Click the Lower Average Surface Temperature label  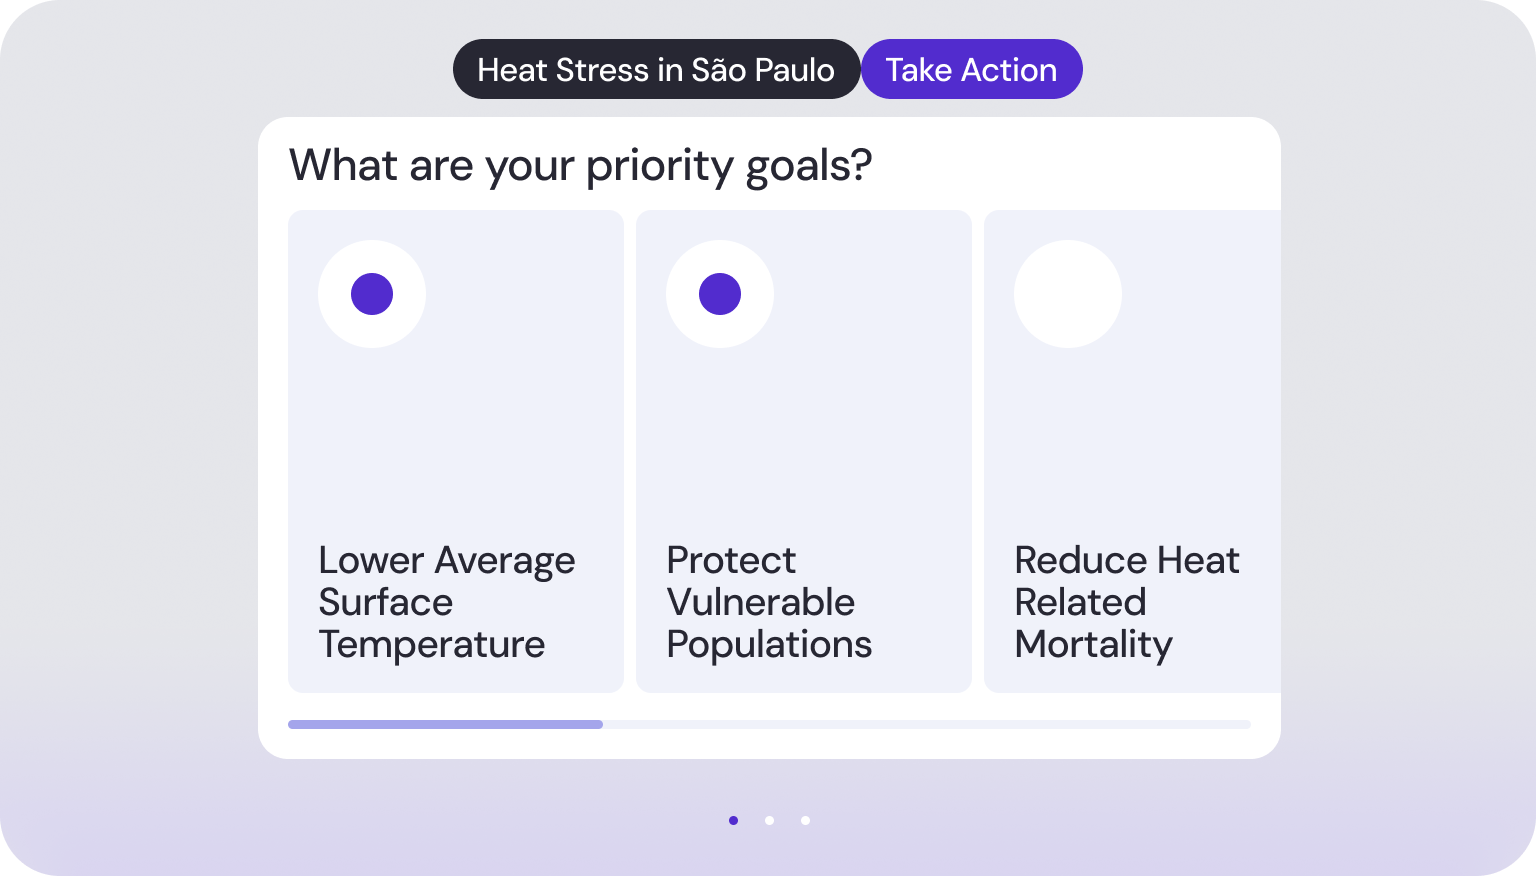(447, 602)
